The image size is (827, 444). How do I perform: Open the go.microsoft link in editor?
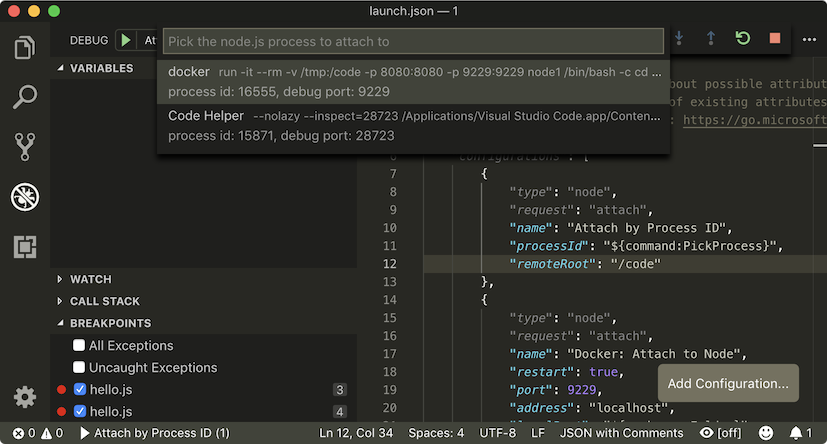click(x=754, y=120)
